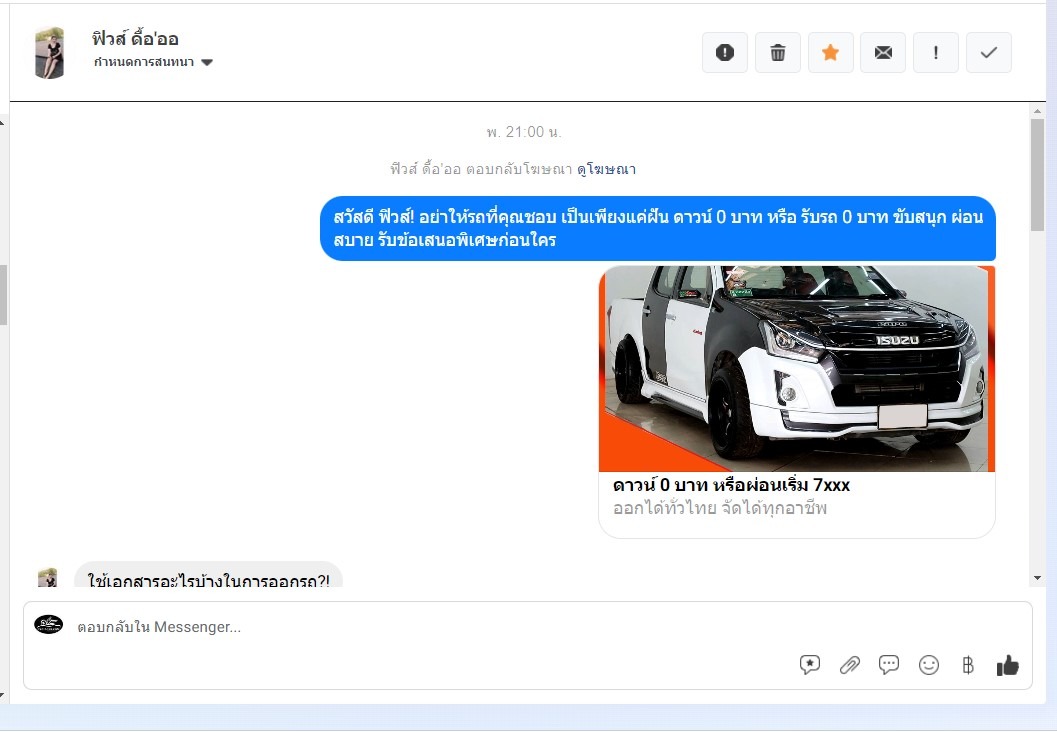Screen dimensions: 1057x732
Task: Send a thumbs-up like
Action: (1008, 665)
